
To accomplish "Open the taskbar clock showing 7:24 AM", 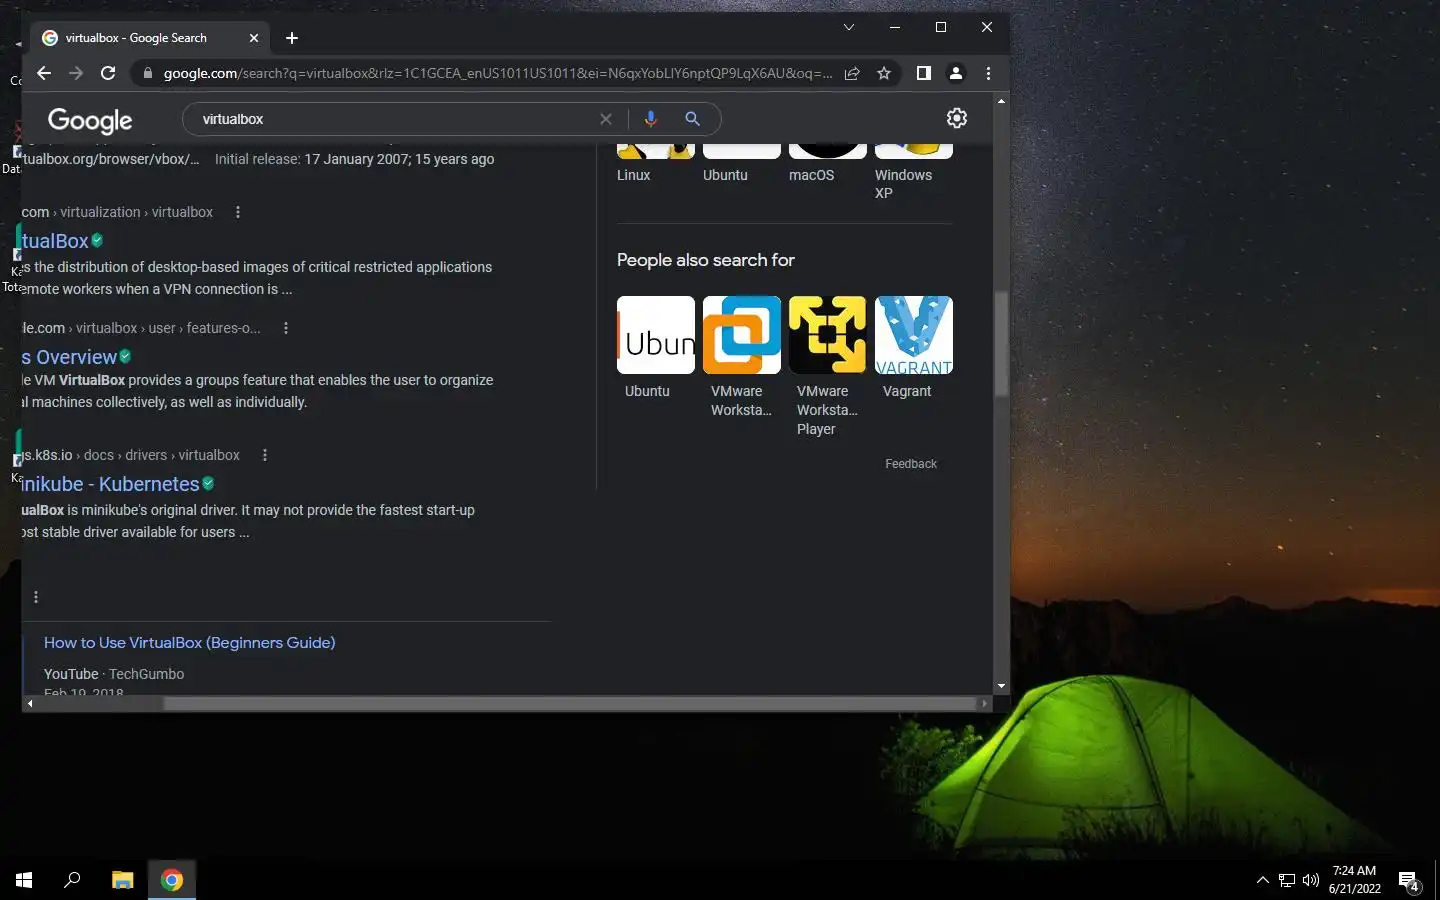I will (x=1355, y=879).
